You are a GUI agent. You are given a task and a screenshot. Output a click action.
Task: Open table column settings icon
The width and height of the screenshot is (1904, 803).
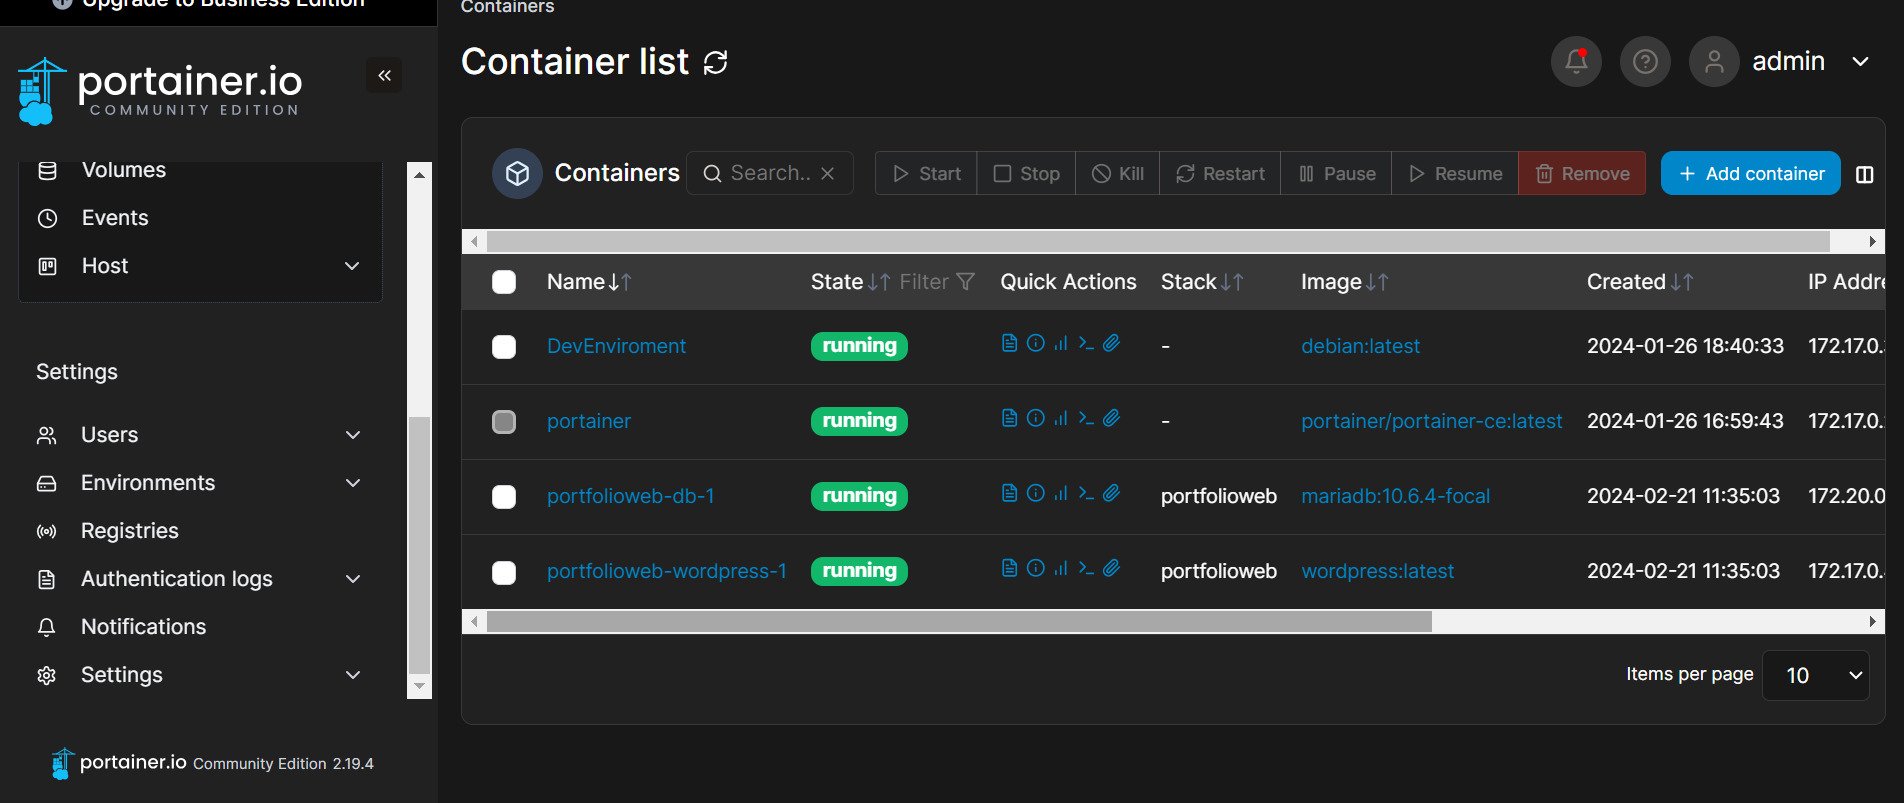[1864, 174]
